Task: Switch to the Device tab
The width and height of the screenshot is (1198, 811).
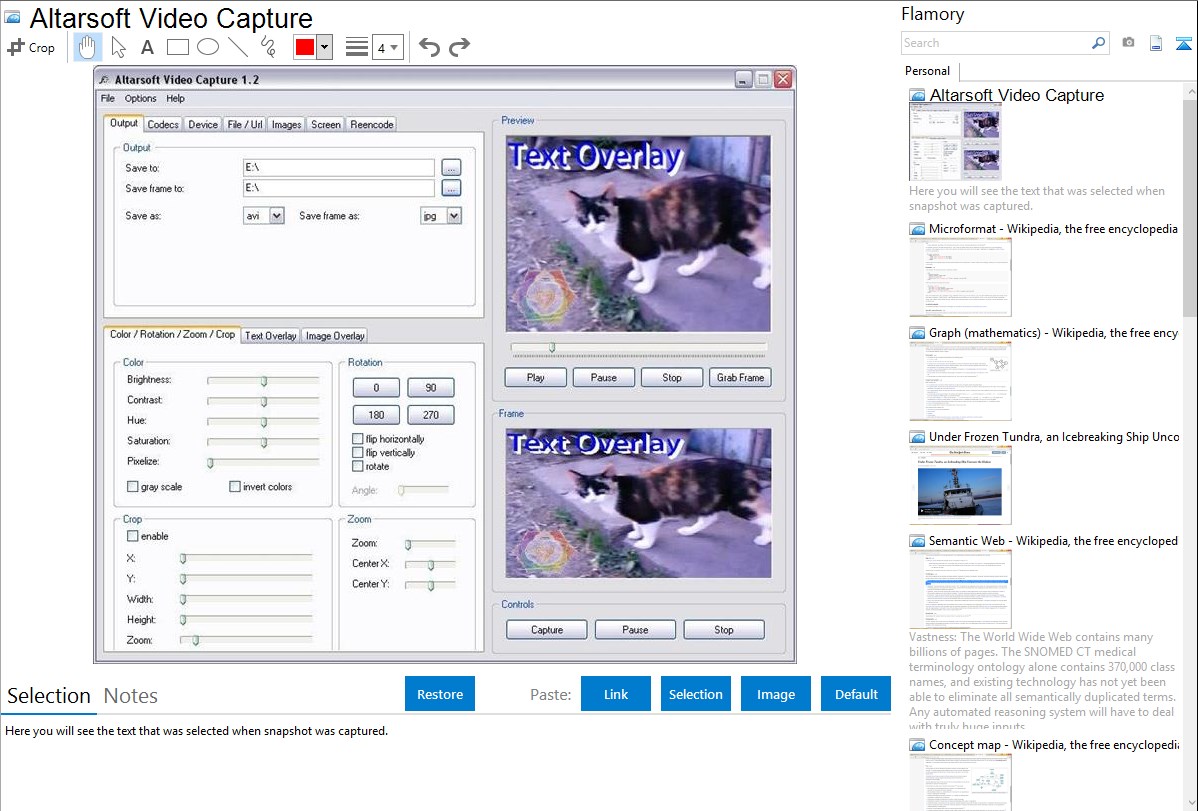Action: [202, 125]
